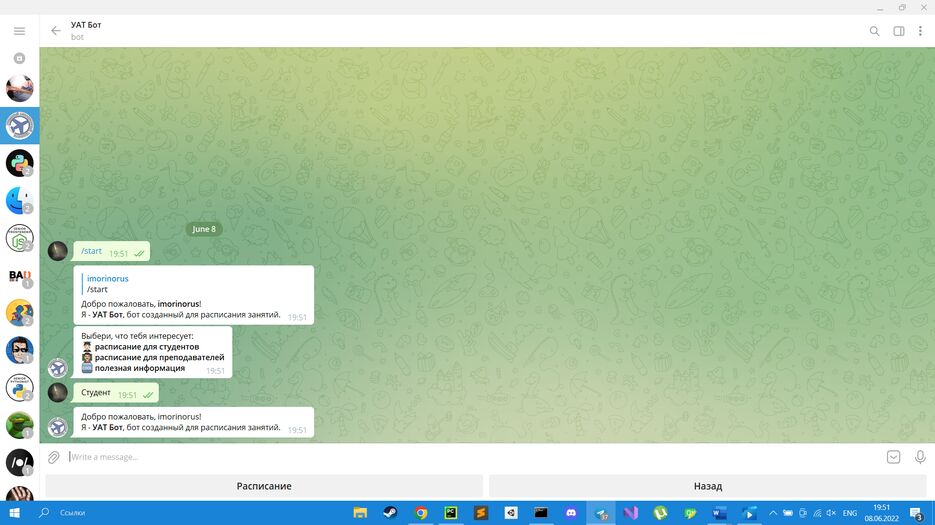Select the /start command message

[x=112, y=252]
